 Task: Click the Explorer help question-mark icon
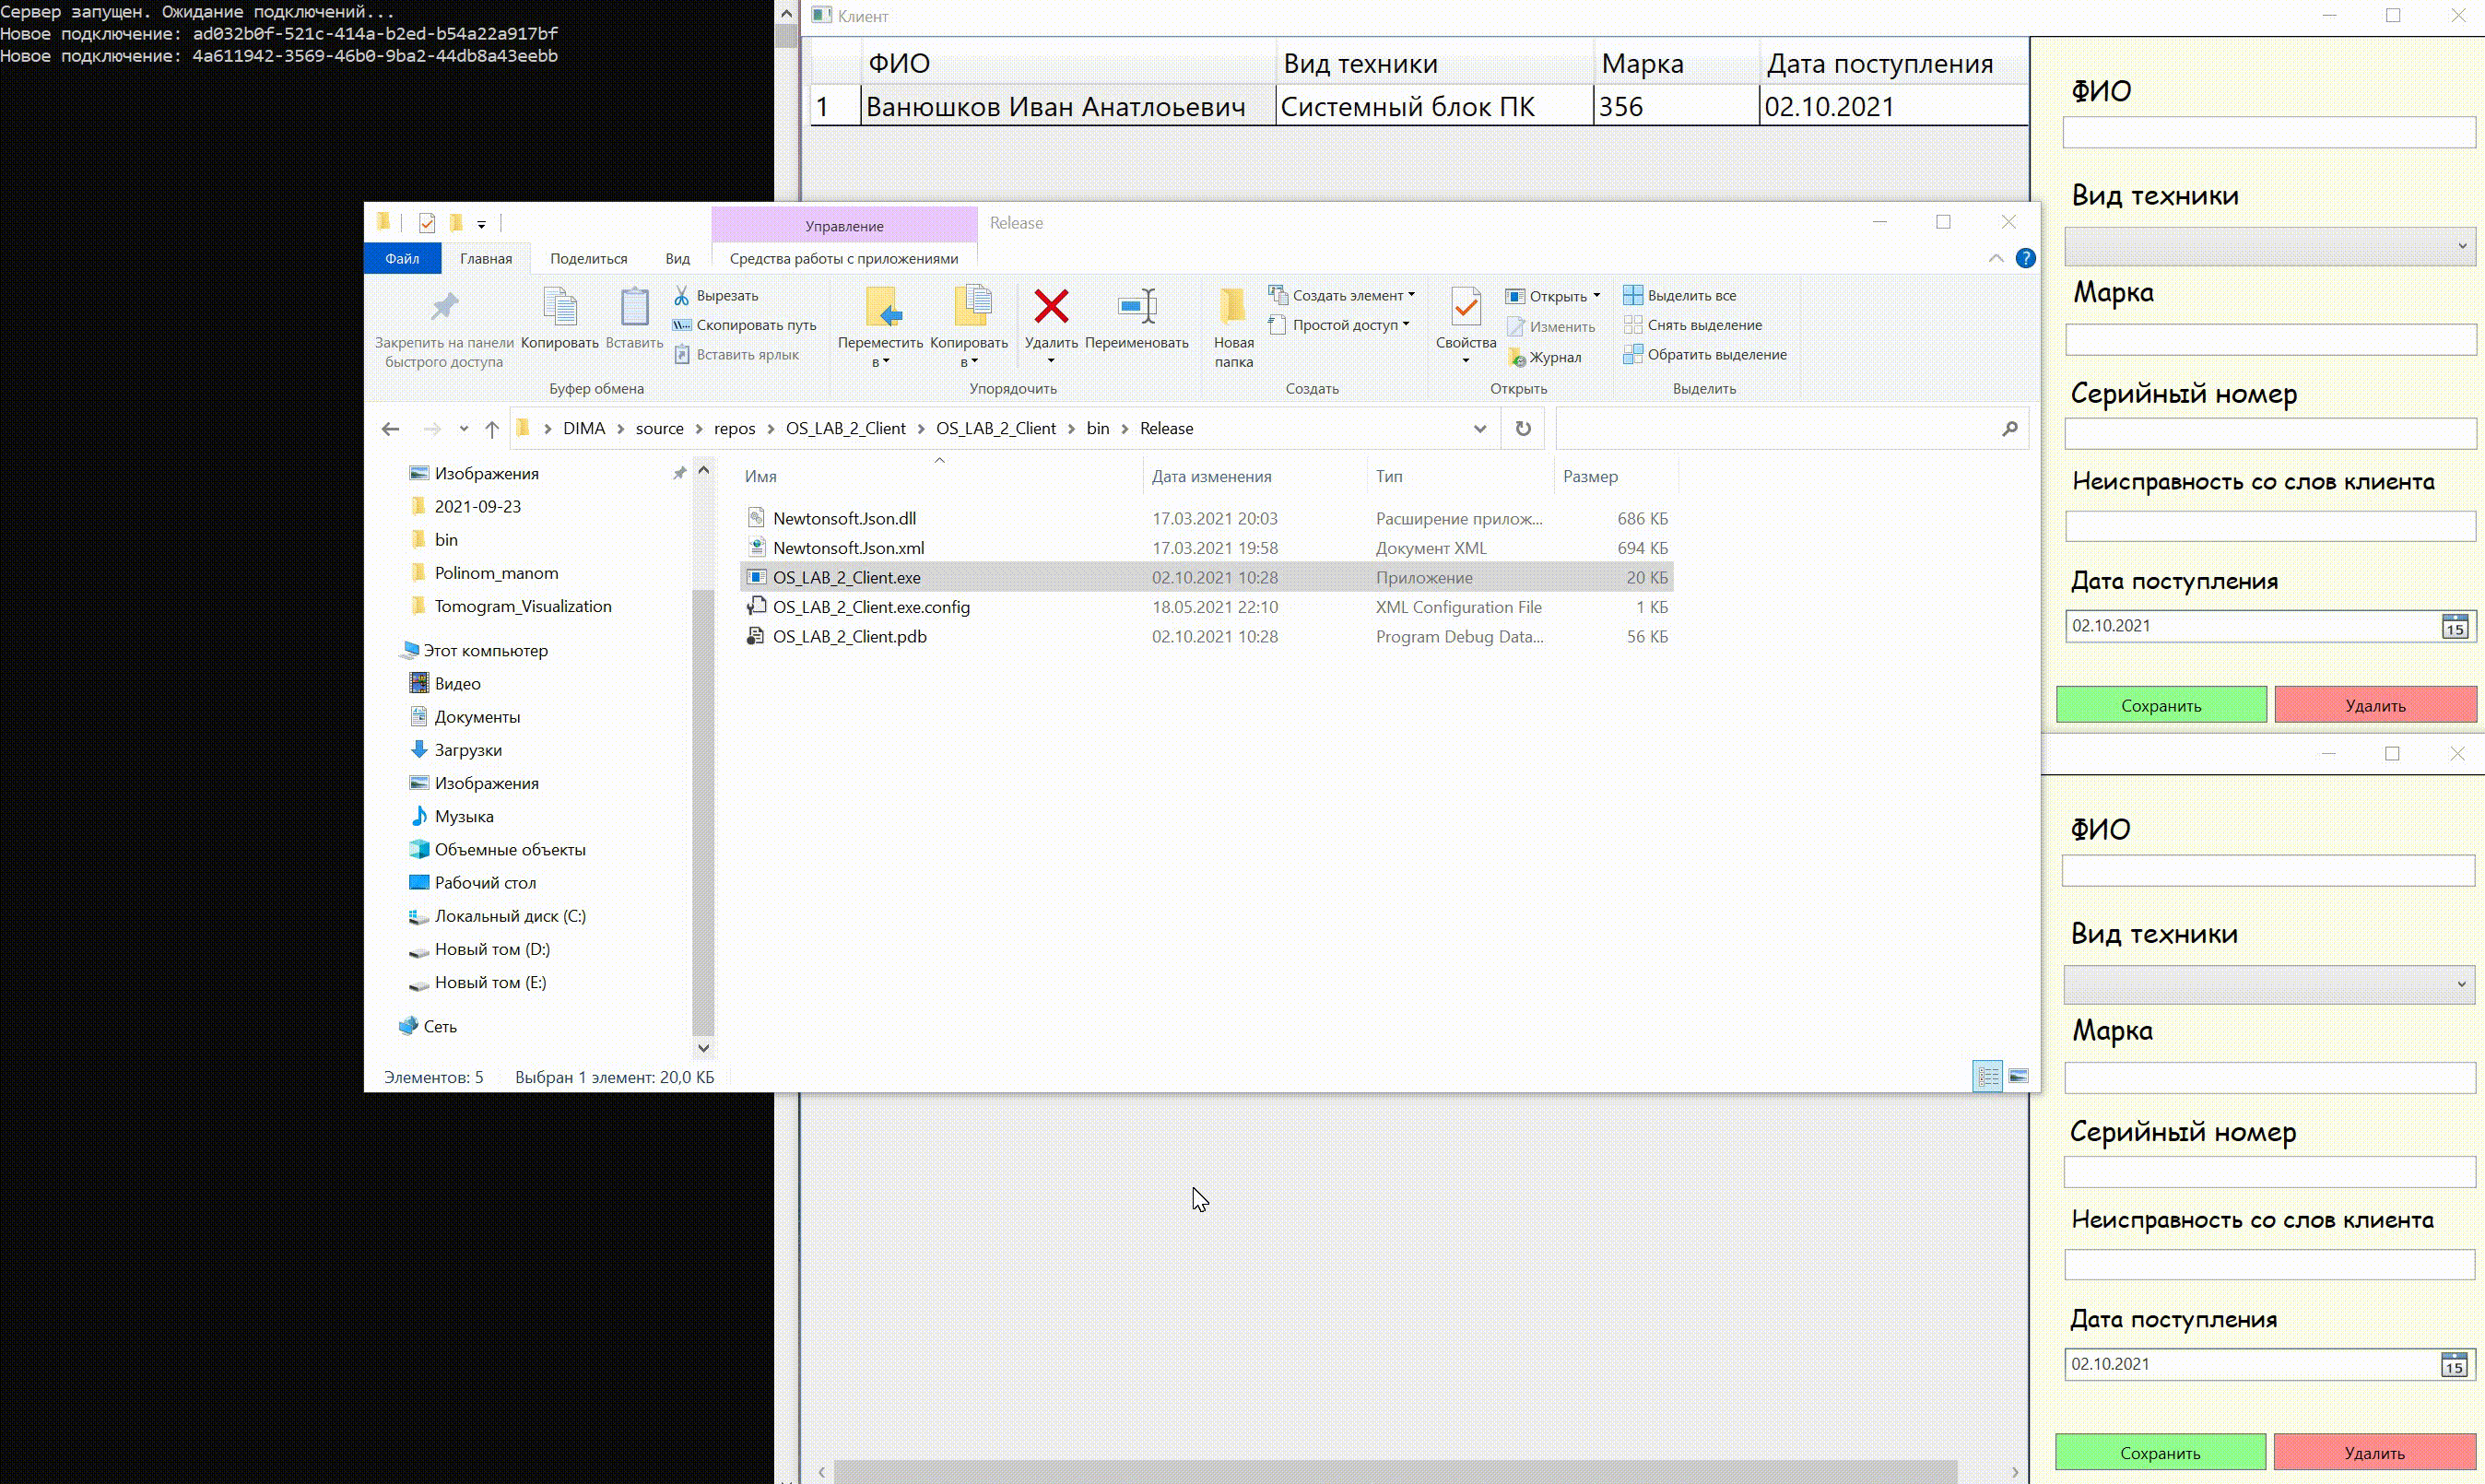pyautogui.click(x=2025, y=258)
